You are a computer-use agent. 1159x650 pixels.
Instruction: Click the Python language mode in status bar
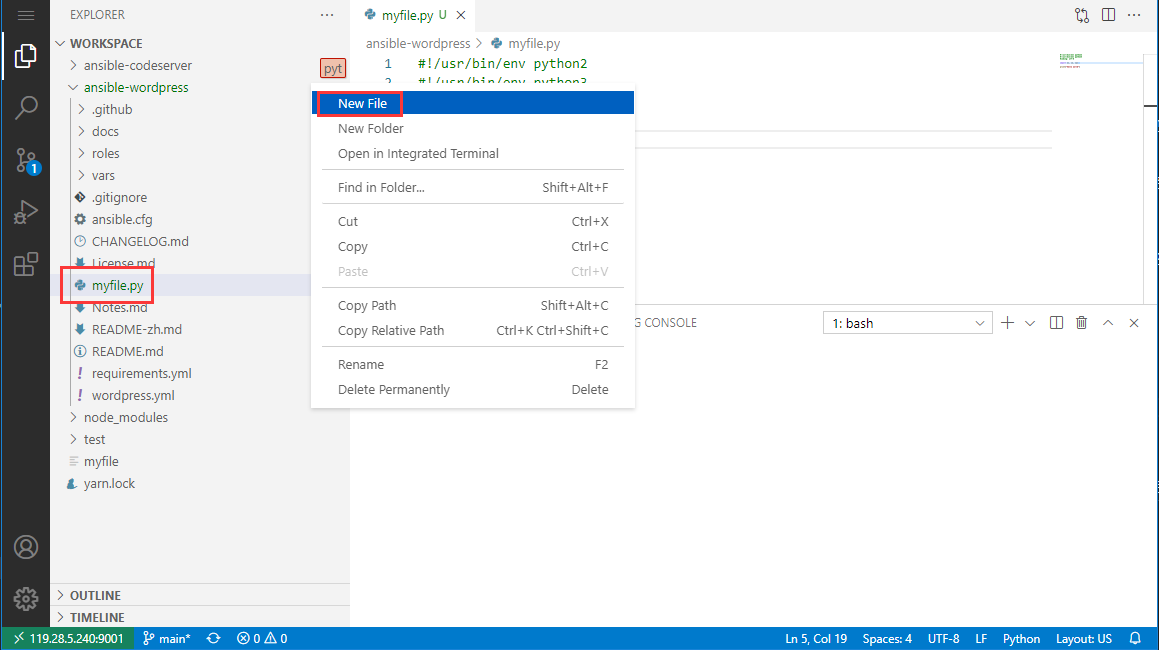1021,639
